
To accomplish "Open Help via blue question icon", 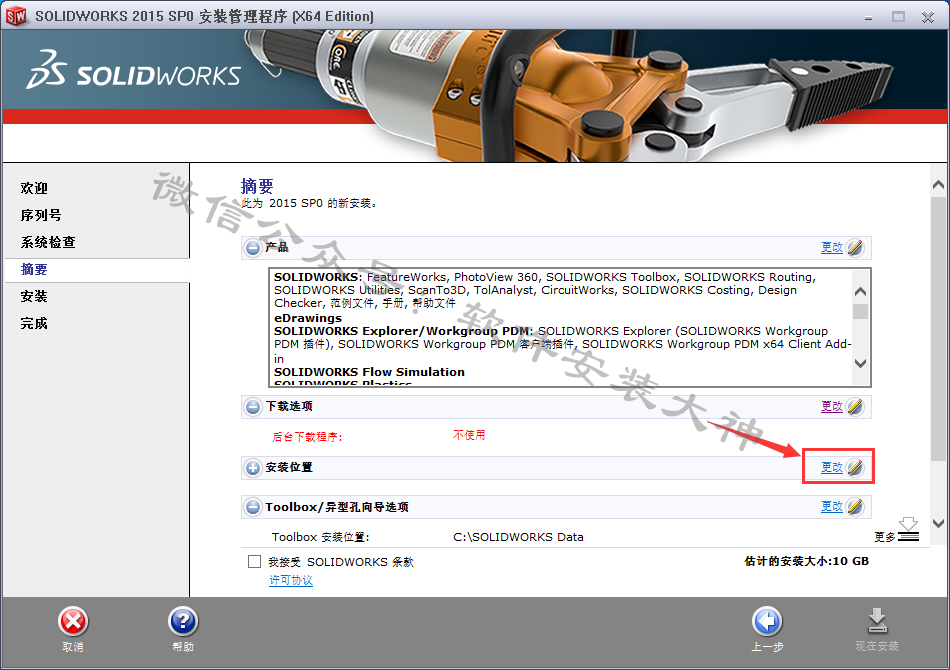I will tap(183, 622).
